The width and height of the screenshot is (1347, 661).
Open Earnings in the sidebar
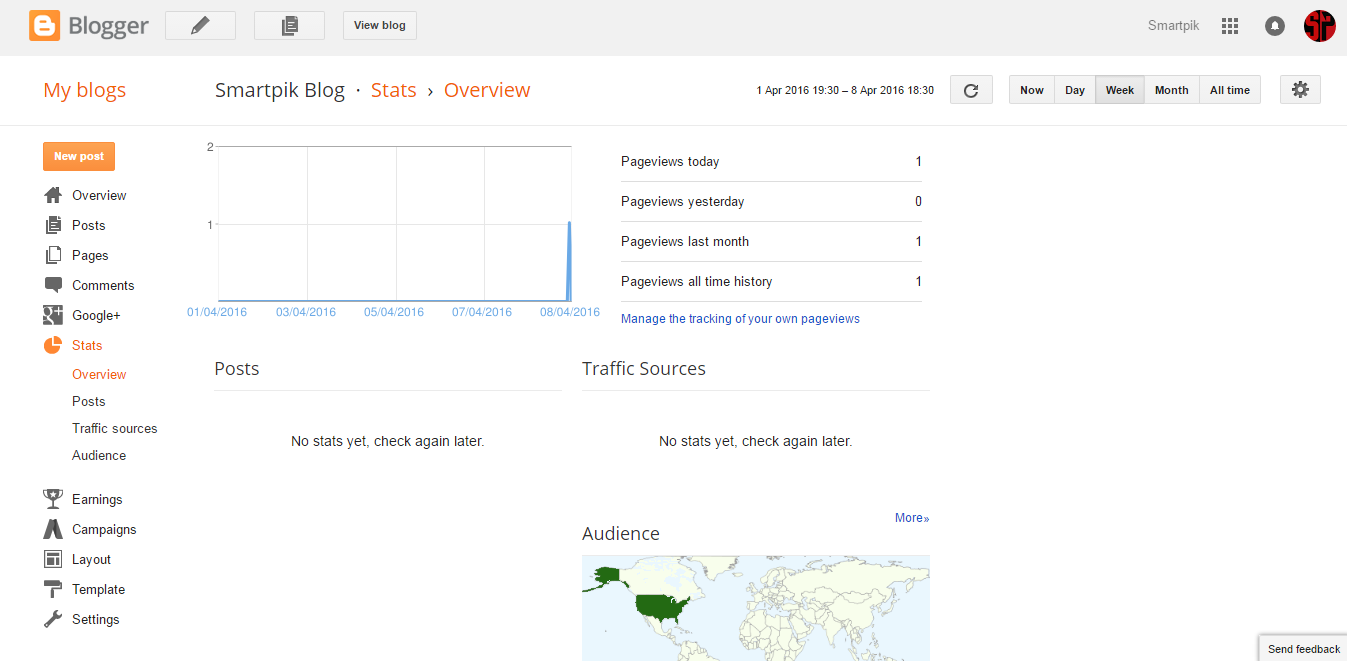97,499
